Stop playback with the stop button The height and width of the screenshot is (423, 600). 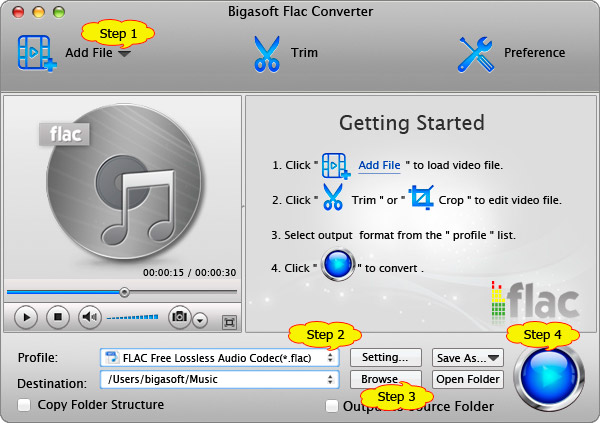click(x=58, y=317)
